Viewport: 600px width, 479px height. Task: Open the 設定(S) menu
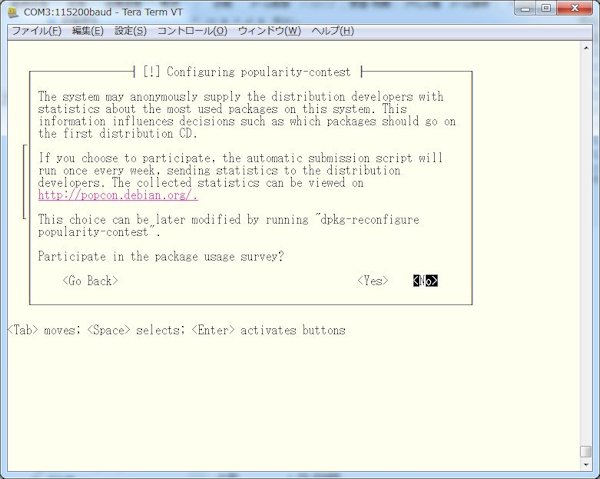pos(130,31)
